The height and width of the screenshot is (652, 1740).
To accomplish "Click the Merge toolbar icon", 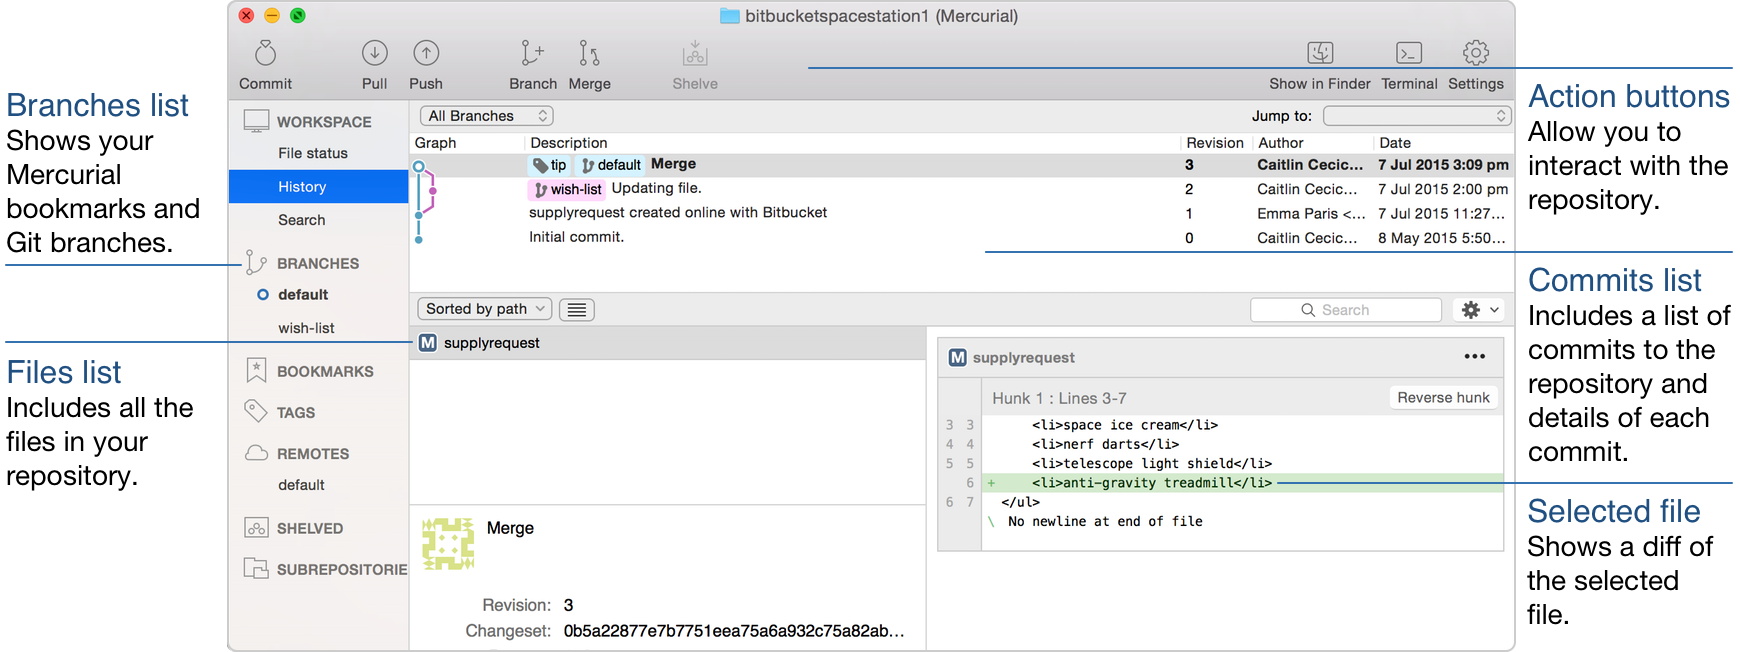I will pyautogui.click(x=589, y=53).
